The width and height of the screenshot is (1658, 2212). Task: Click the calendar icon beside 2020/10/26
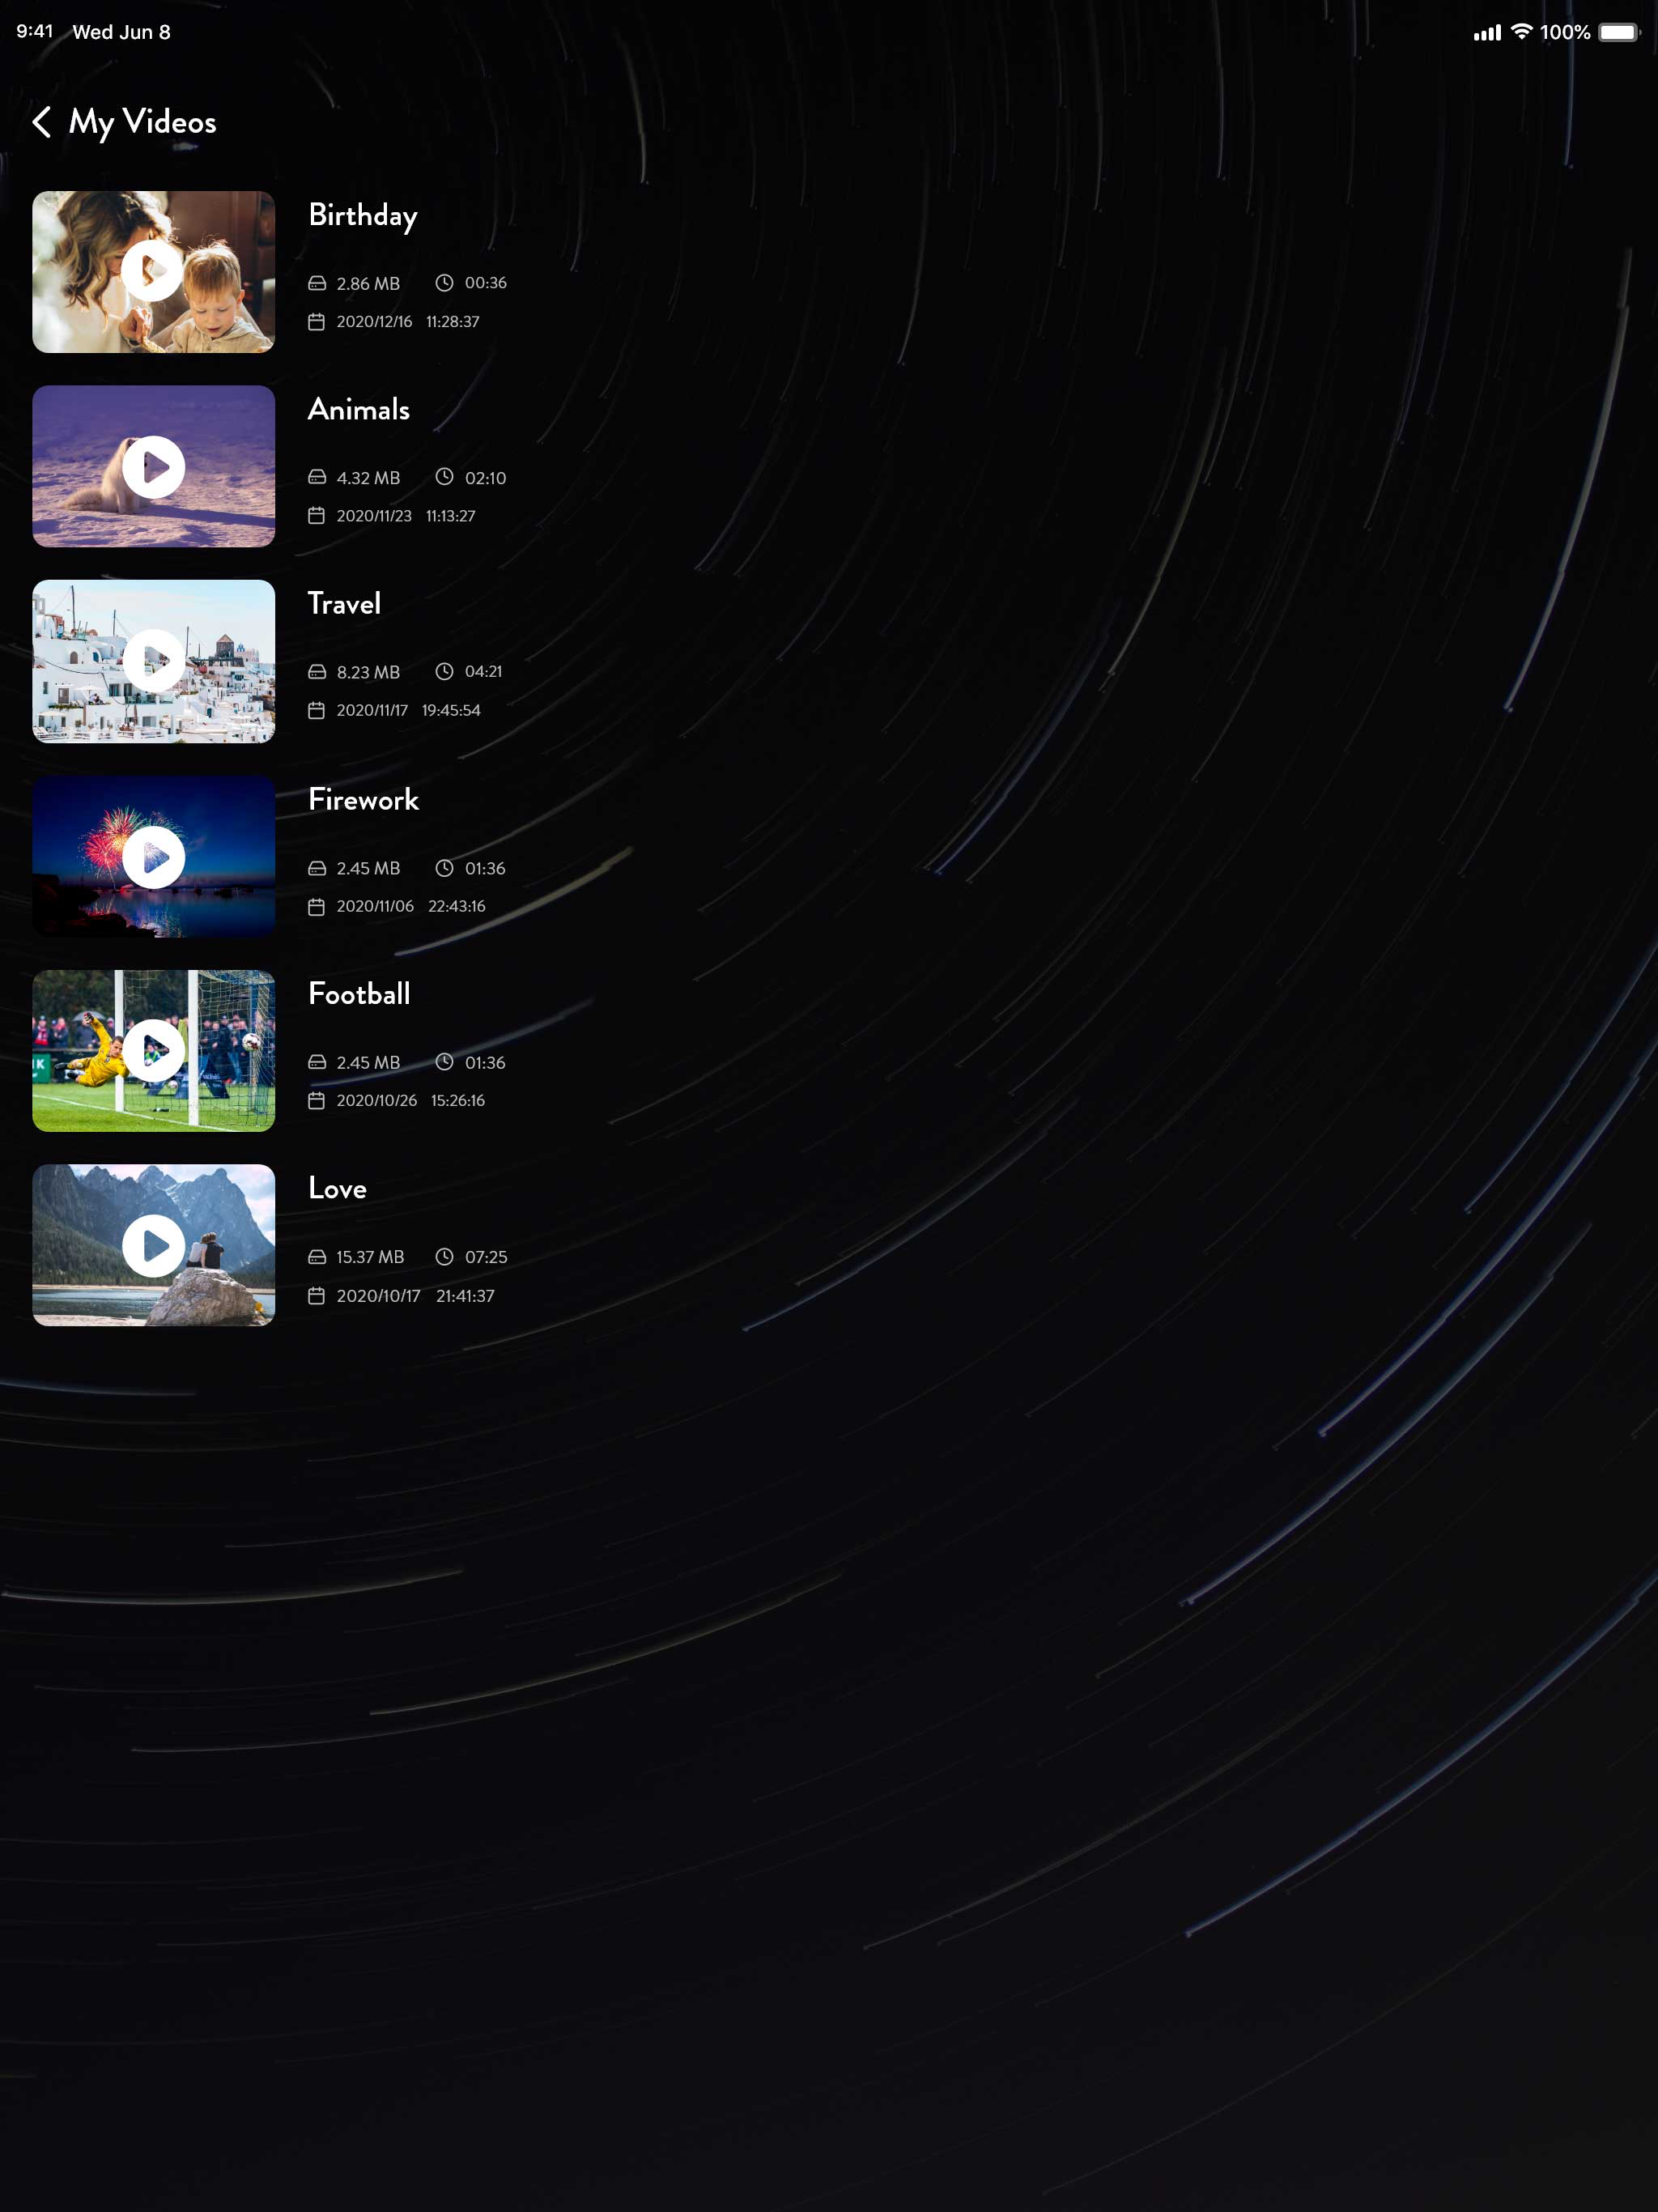click(317, 1101)
